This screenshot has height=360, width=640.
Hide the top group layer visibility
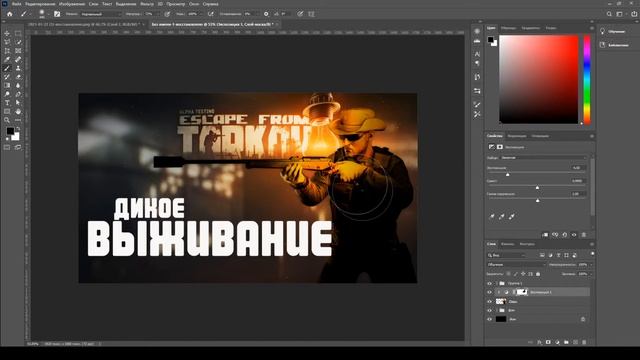(x=489, y=283)
